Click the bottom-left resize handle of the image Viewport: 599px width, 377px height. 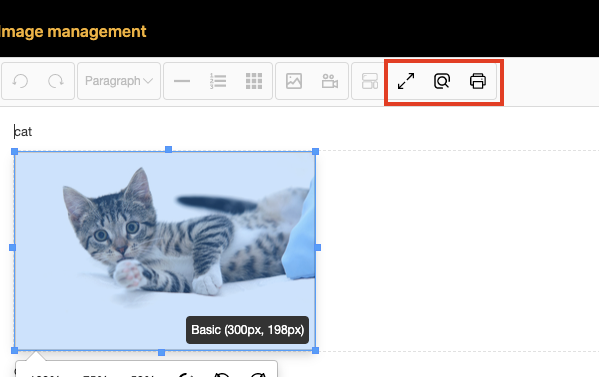15,350
